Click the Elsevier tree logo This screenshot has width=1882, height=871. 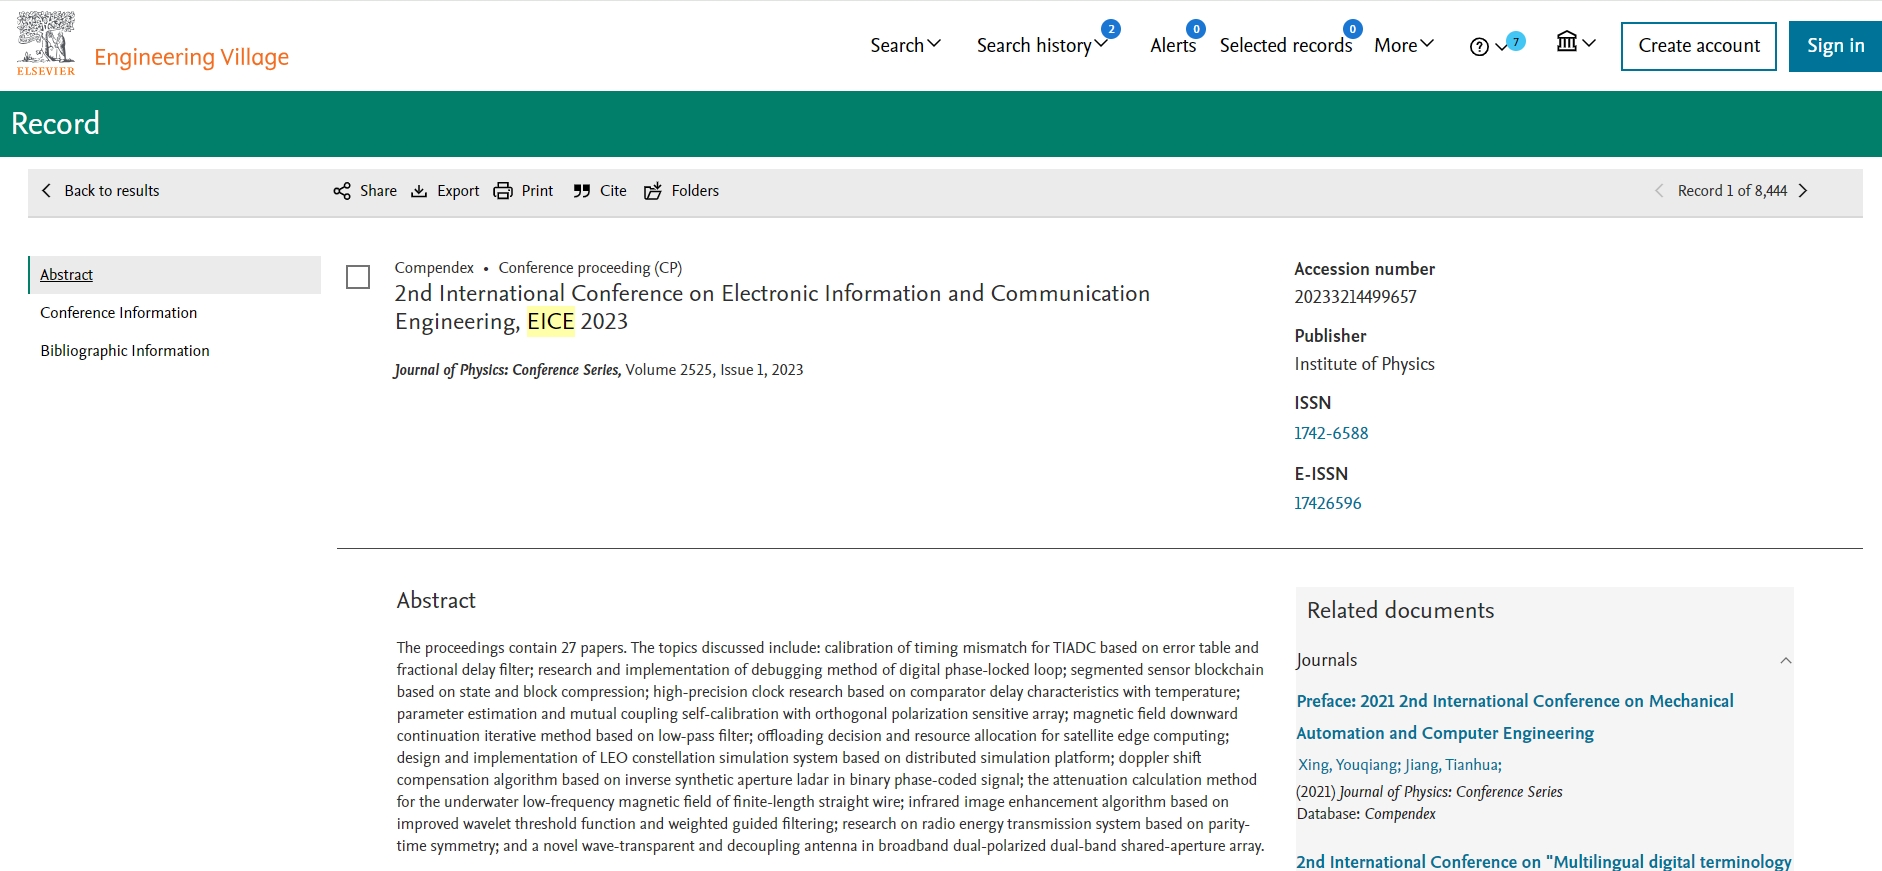(x=46, y=43)
